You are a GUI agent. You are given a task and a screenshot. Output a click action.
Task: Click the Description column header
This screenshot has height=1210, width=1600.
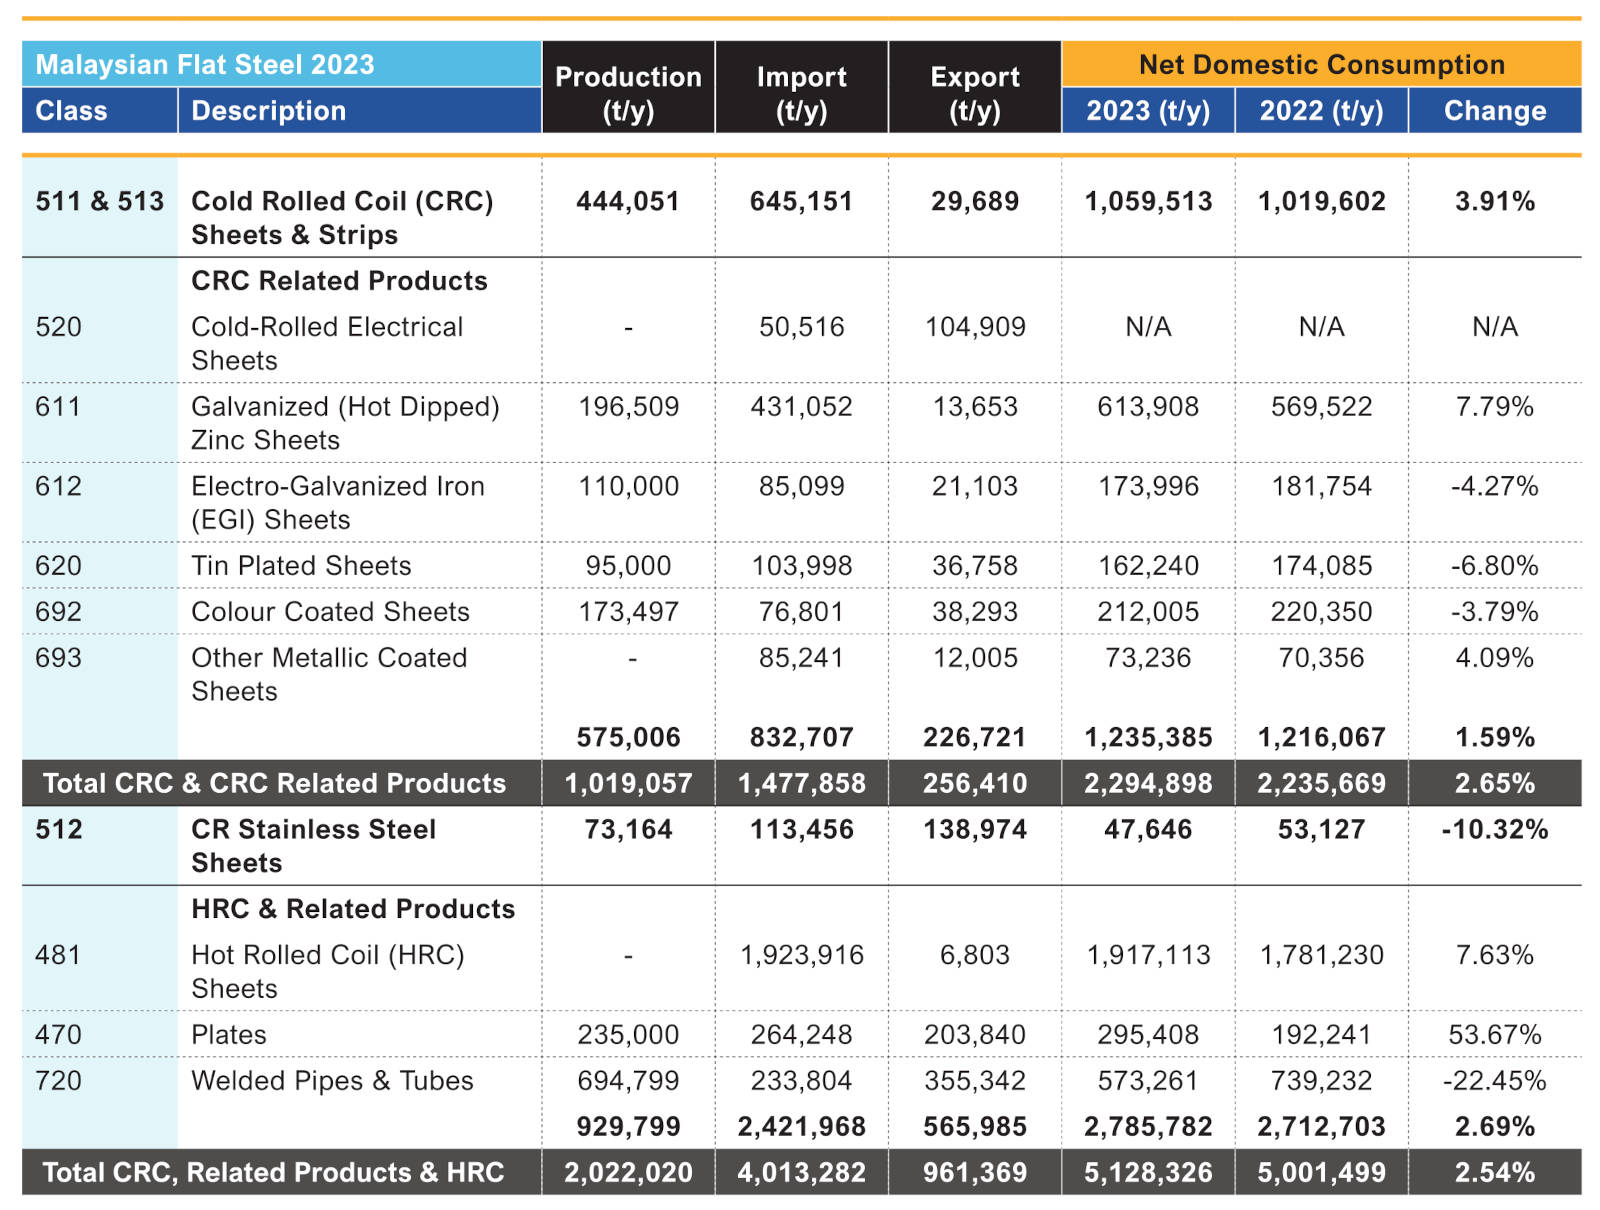click(268, 111)
